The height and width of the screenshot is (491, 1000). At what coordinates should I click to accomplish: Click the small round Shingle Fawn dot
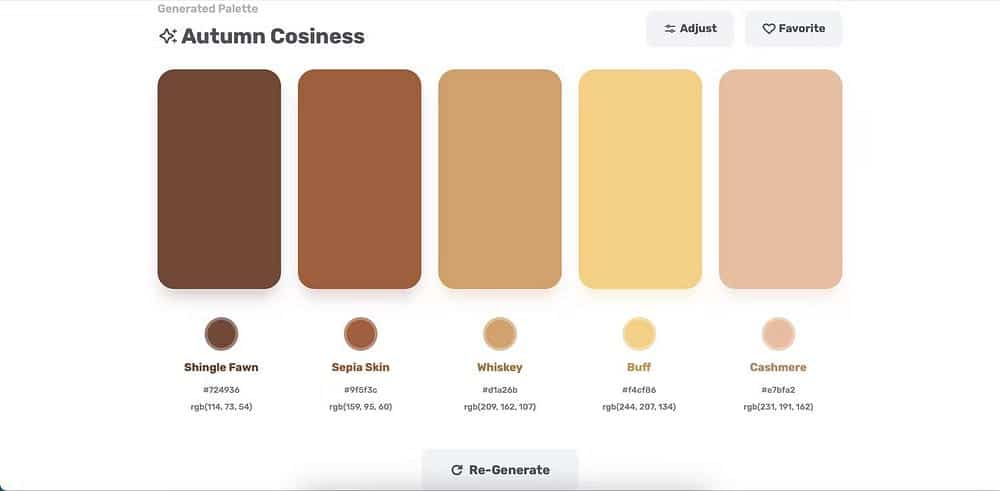221,333
